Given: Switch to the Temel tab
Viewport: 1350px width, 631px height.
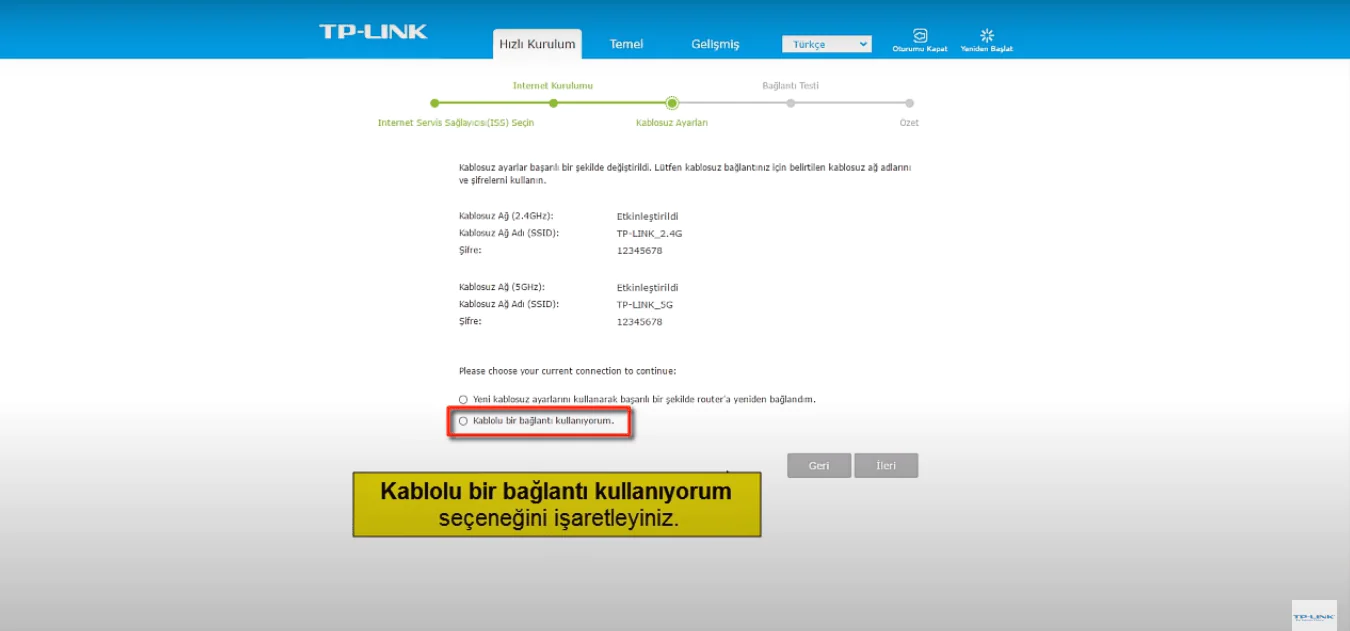Looking at the screenshot, I should point(626,44).
